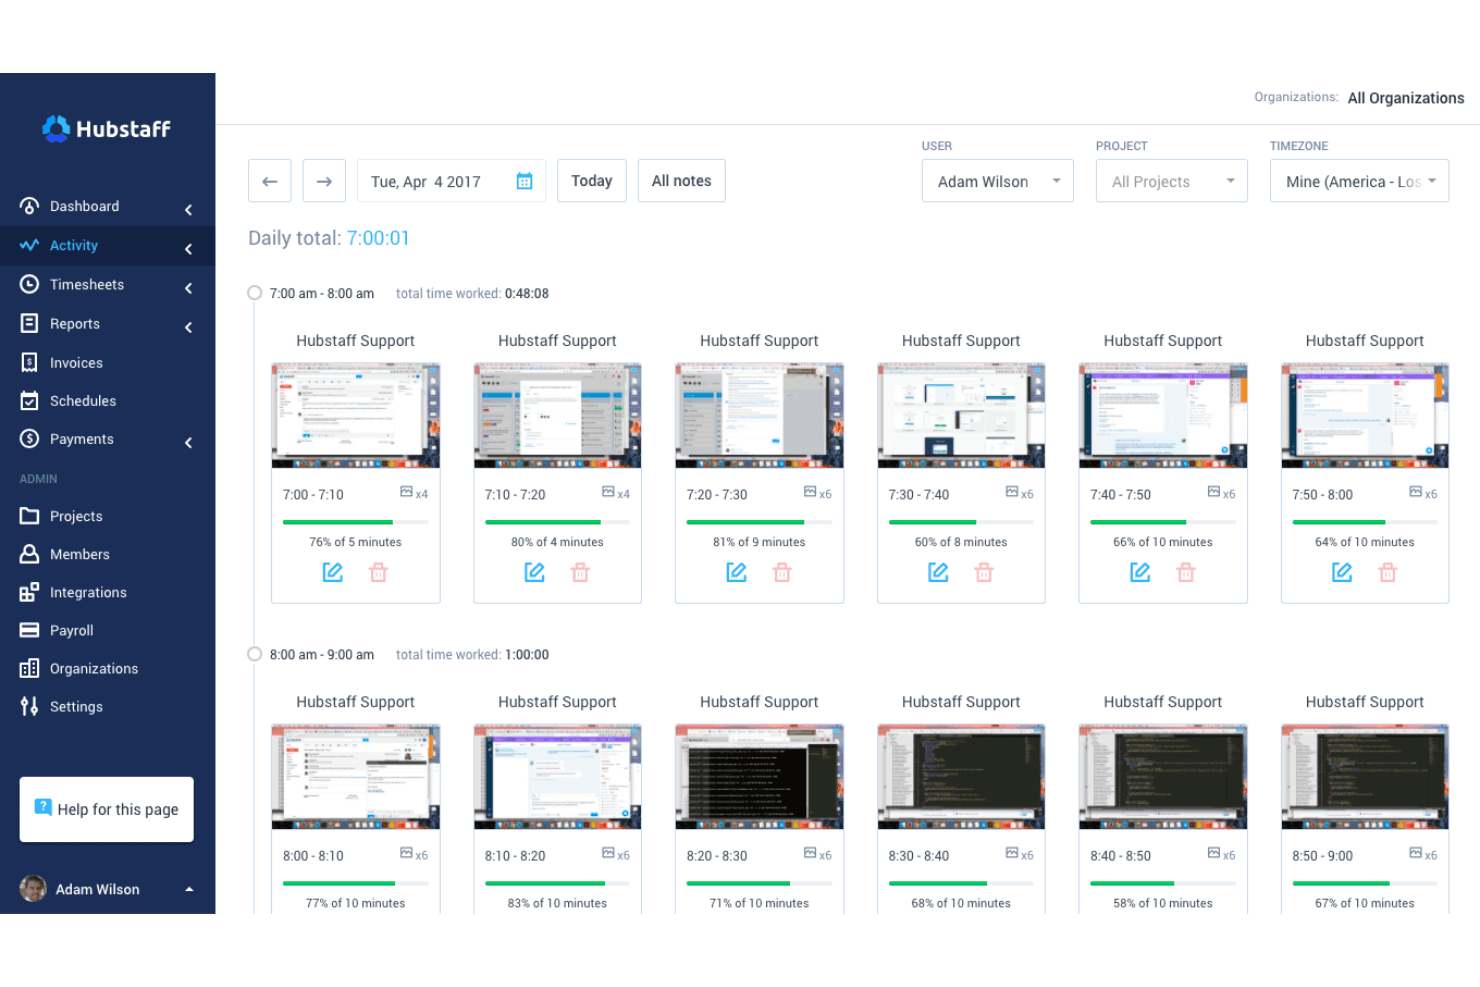Click the Today button

coord(592,181)
